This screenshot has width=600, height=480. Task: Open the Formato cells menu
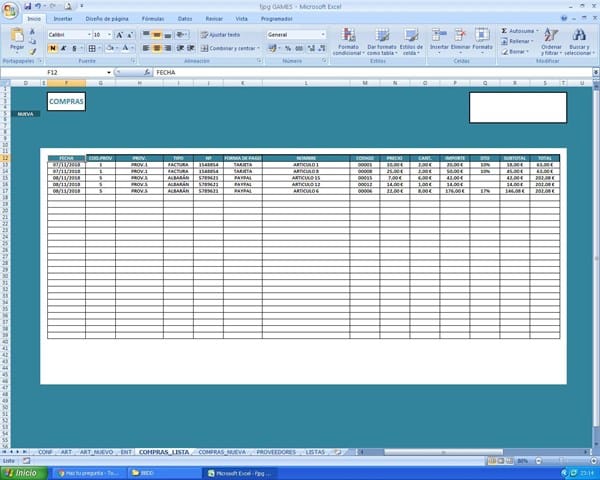[482, 41]
